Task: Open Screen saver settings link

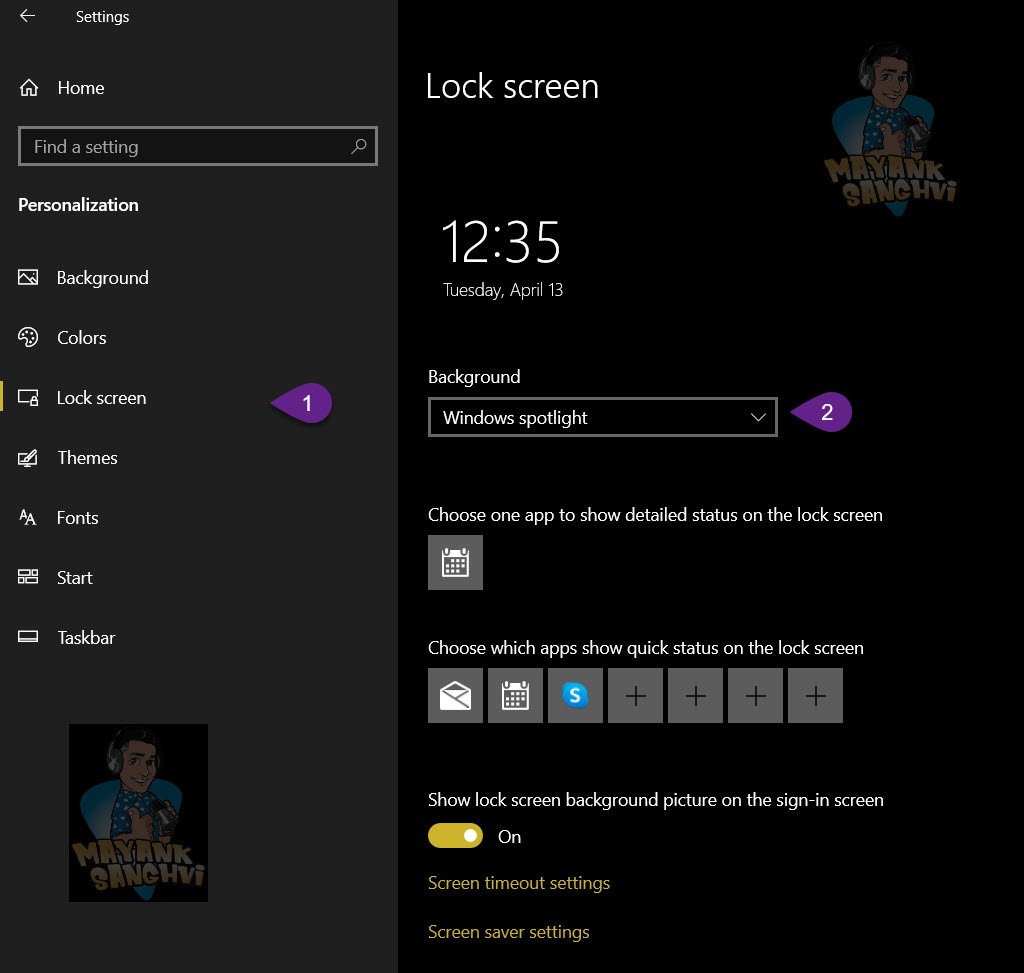Action: pos(508,932)
